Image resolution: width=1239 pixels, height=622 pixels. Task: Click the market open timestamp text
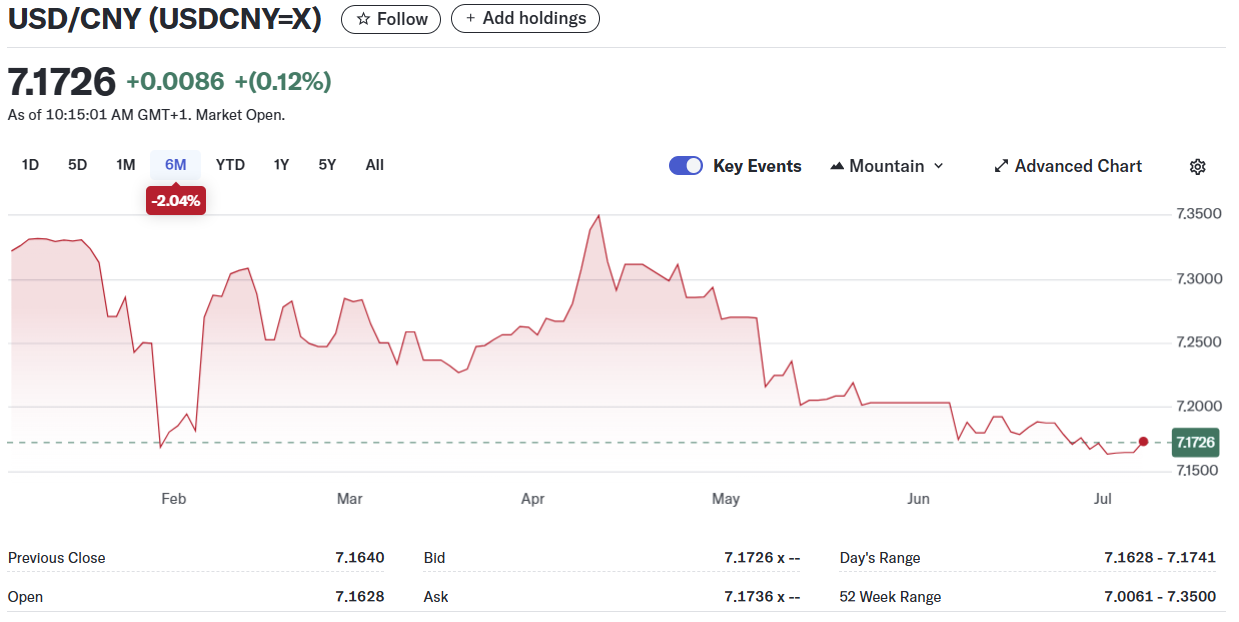(x=146, y=115)
